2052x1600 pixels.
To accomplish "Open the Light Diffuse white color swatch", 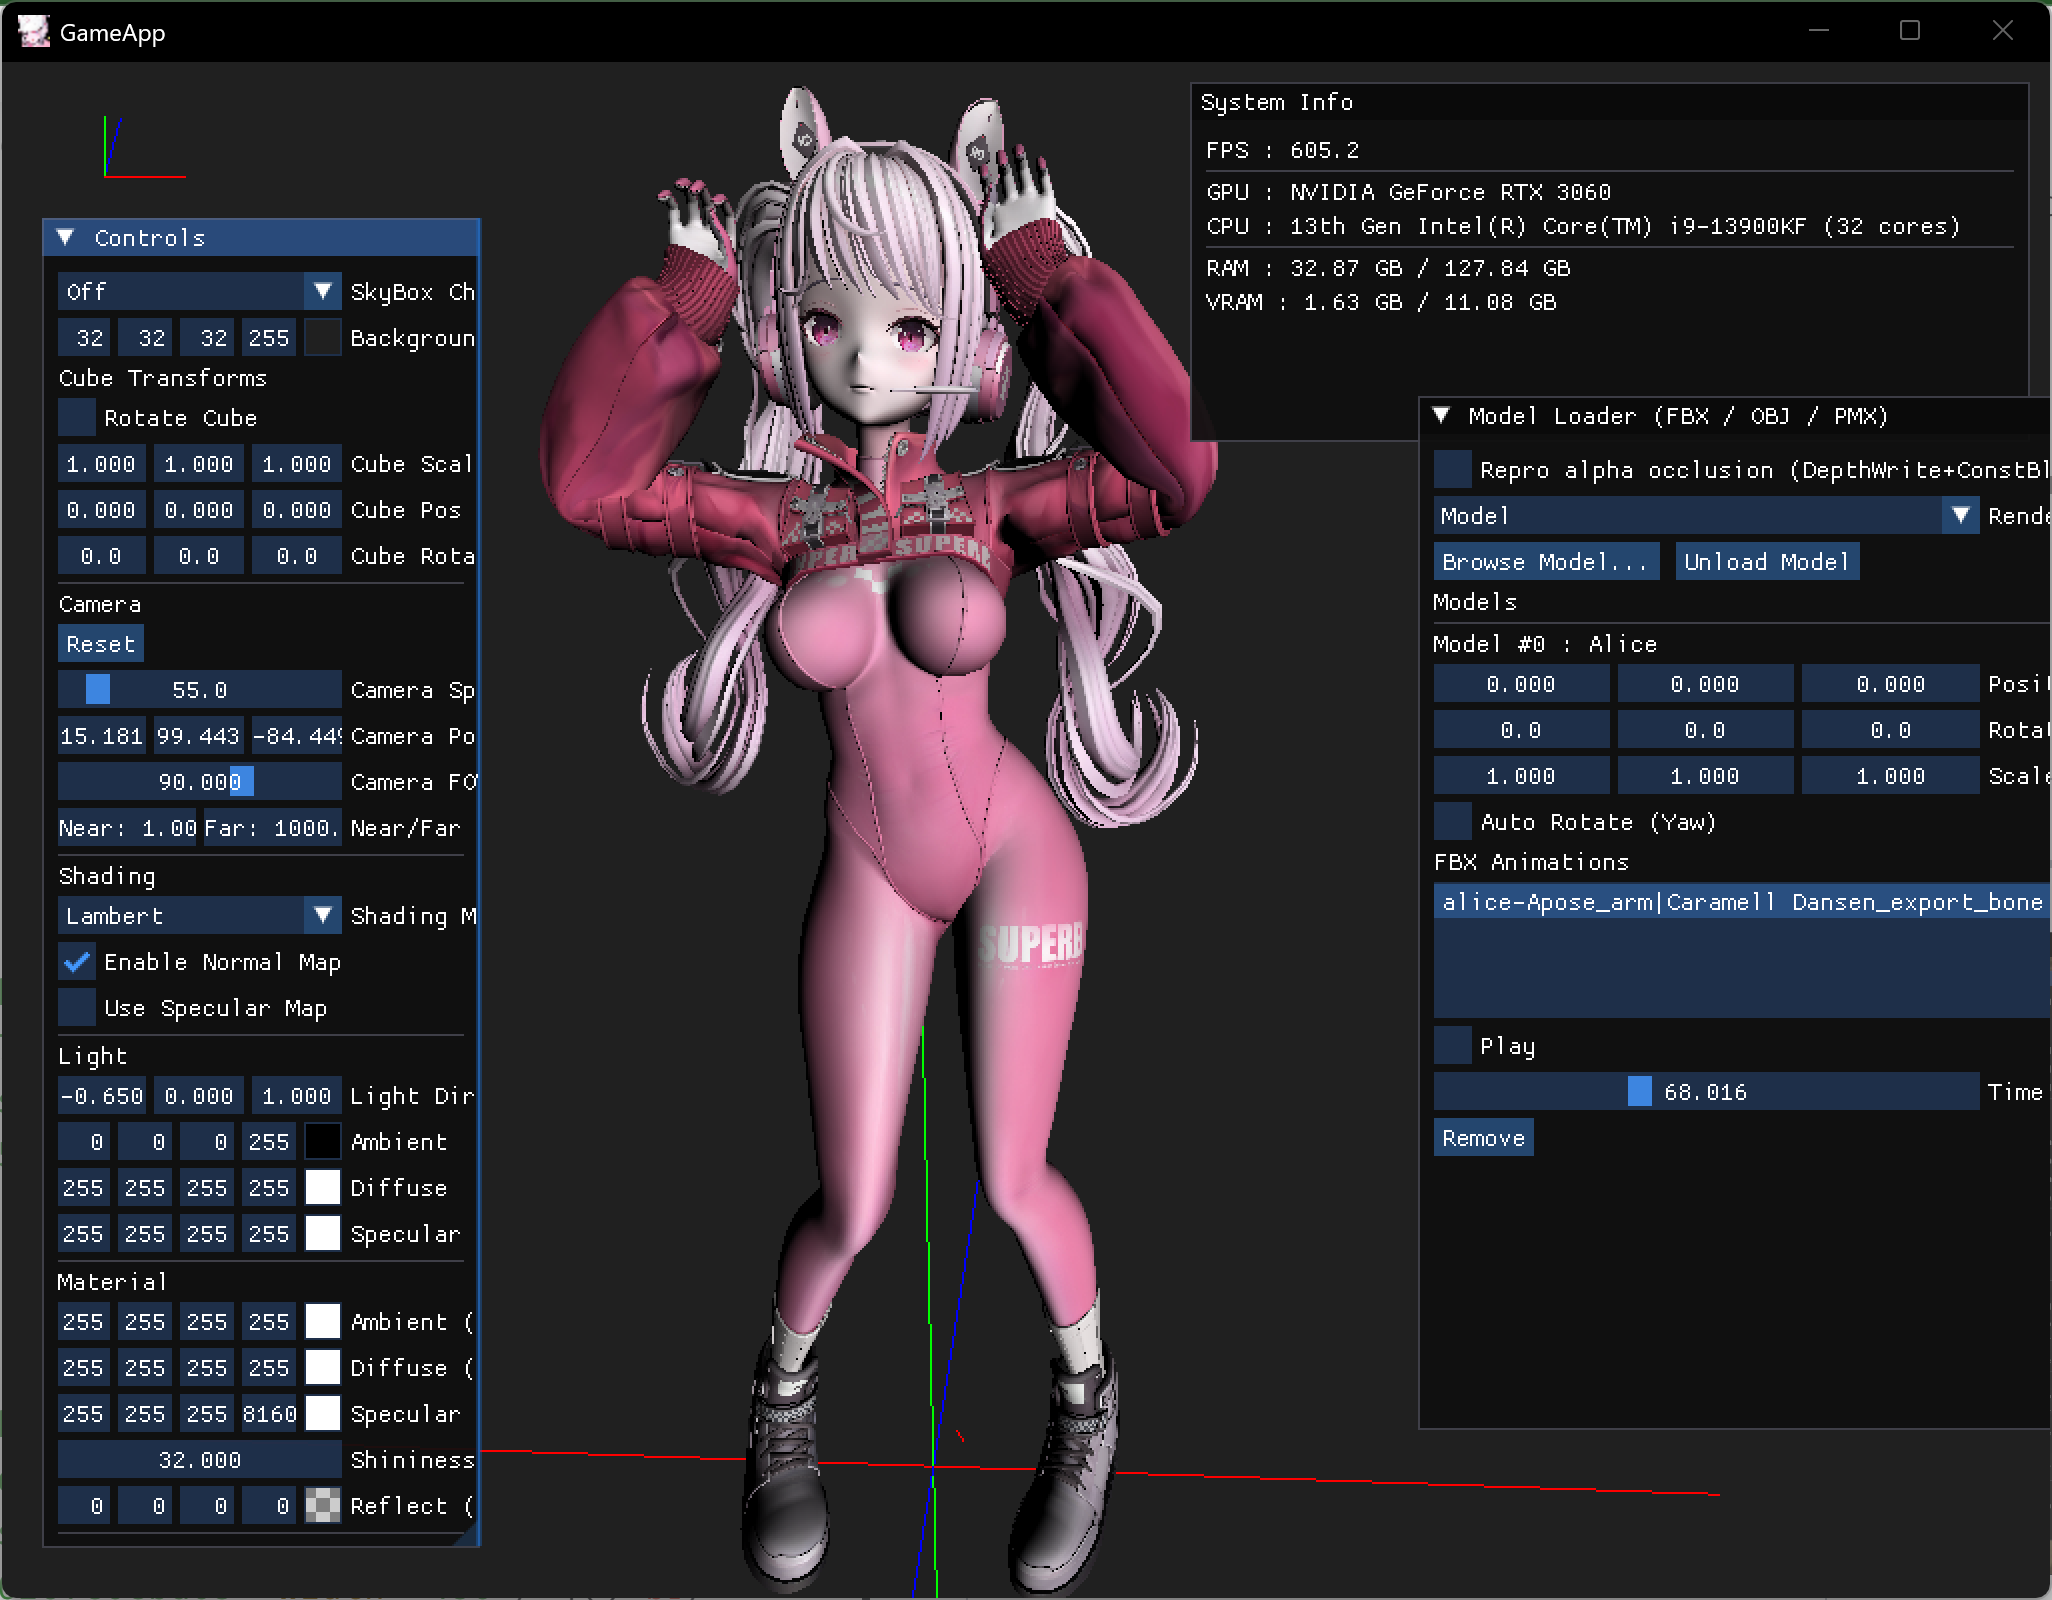I will click(322, 1188).
